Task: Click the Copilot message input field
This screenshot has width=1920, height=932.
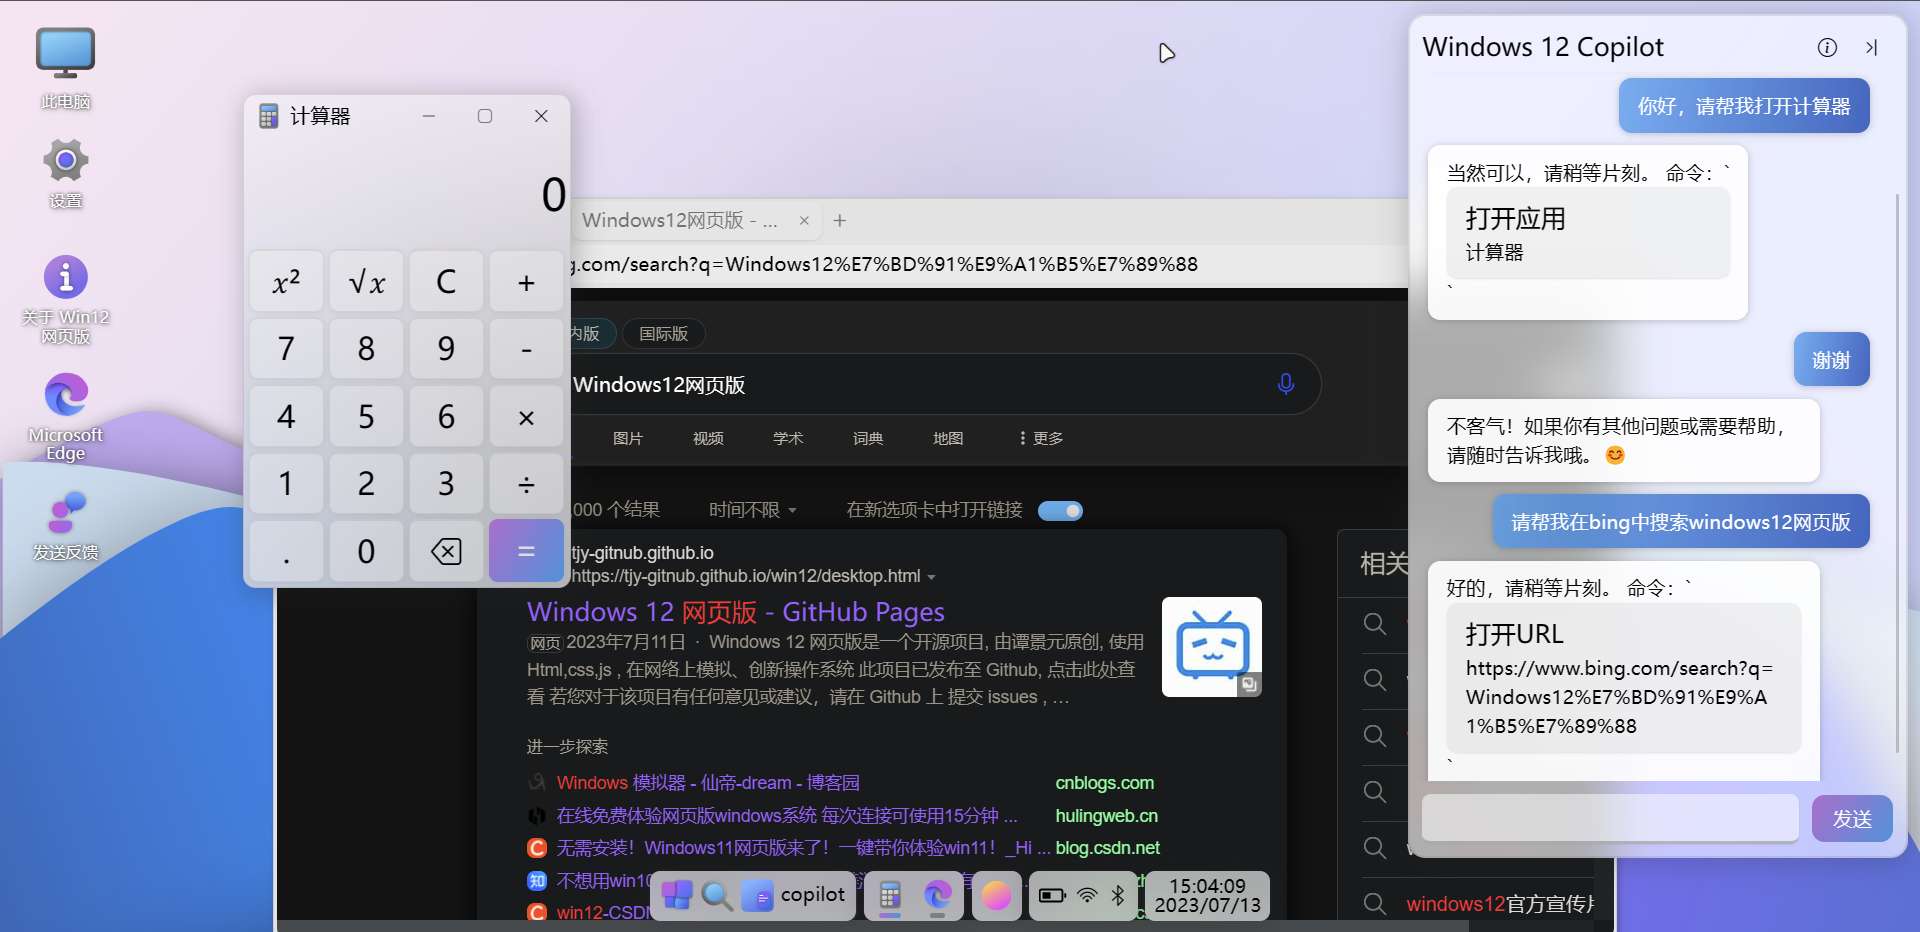Action: pyautogui.click(x=1610, y=818)
